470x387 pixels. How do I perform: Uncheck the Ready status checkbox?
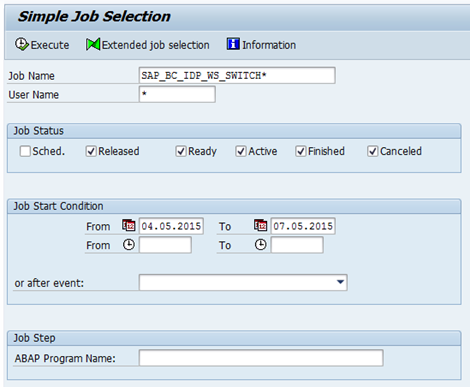(181, 151)
